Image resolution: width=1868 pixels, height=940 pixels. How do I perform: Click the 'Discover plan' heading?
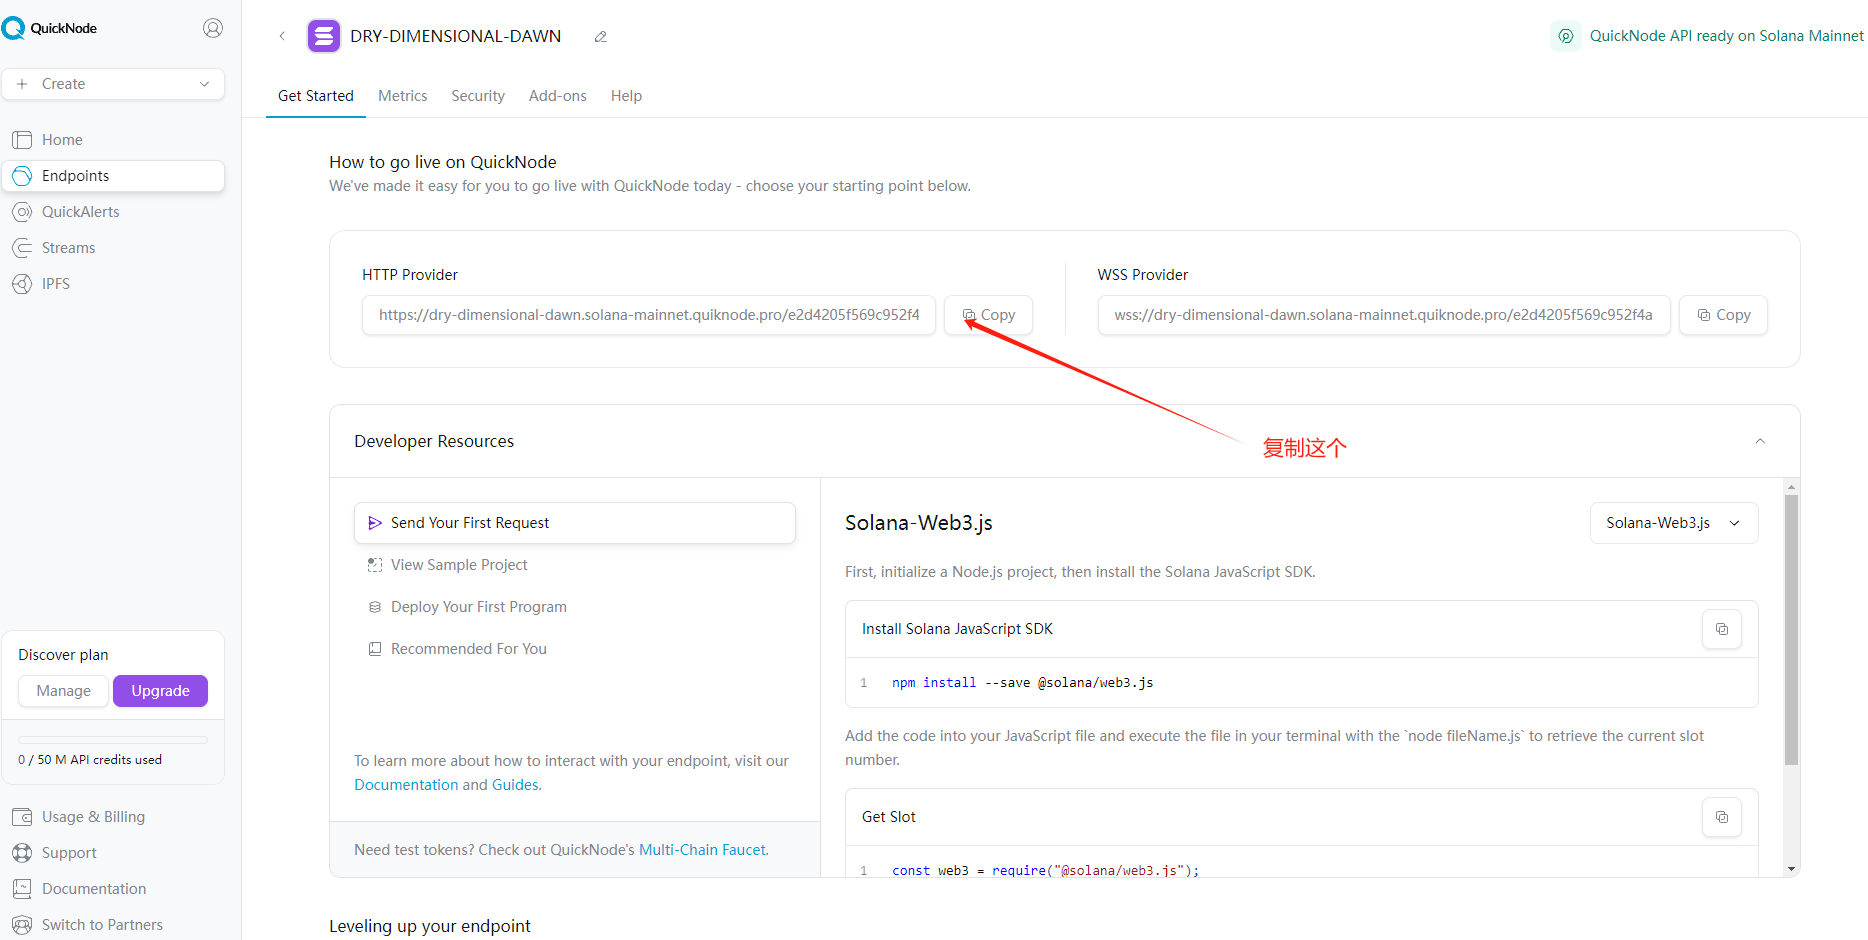63,655
